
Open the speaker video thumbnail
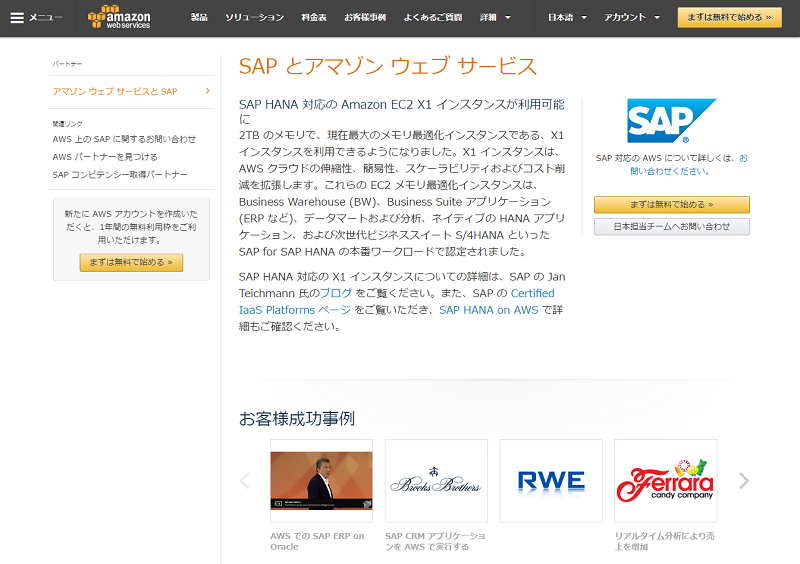coord(321,481)
